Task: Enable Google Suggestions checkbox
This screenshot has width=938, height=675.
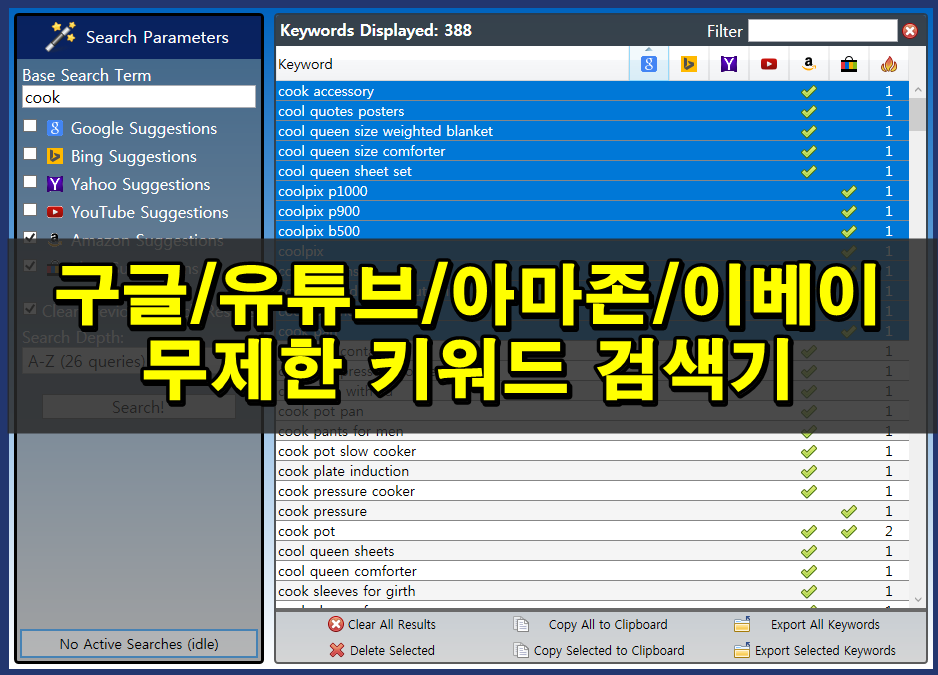Action: click(30, 126)
